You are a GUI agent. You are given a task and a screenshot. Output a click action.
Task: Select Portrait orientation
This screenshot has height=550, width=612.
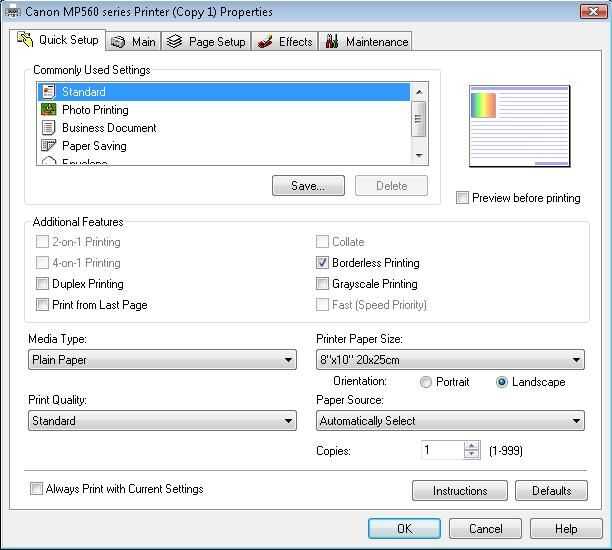425,382
